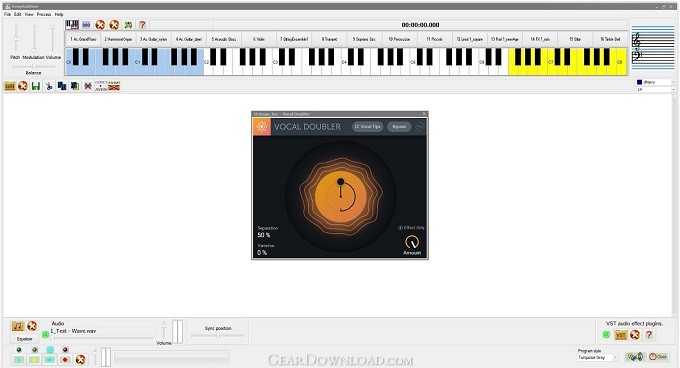Image resolution: width=680 pixels, height=368 pixels.
Task: Enable Effect Only in Vocal Doubler
Action: [412, 228]
